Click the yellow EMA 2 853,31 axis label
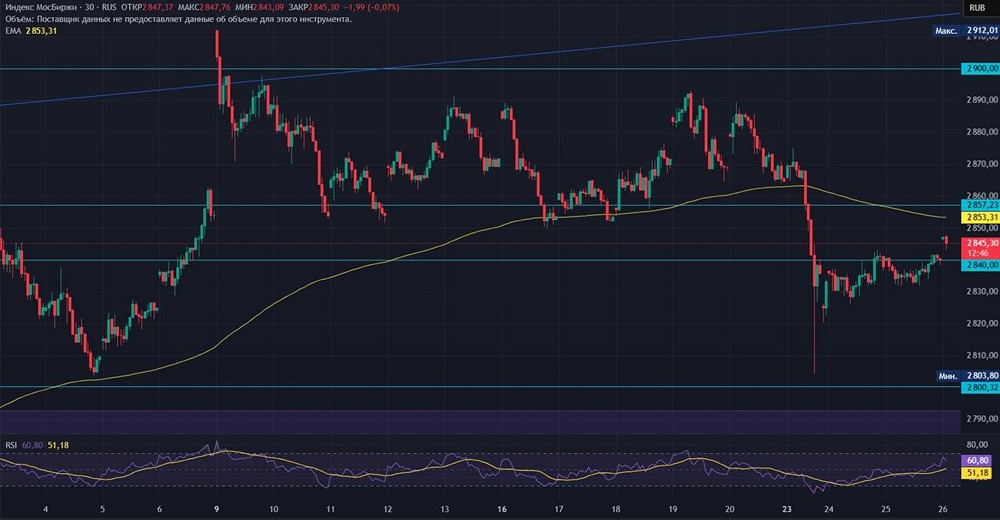This screenshot has width=1000, height=520. click(x=980, y=218)
